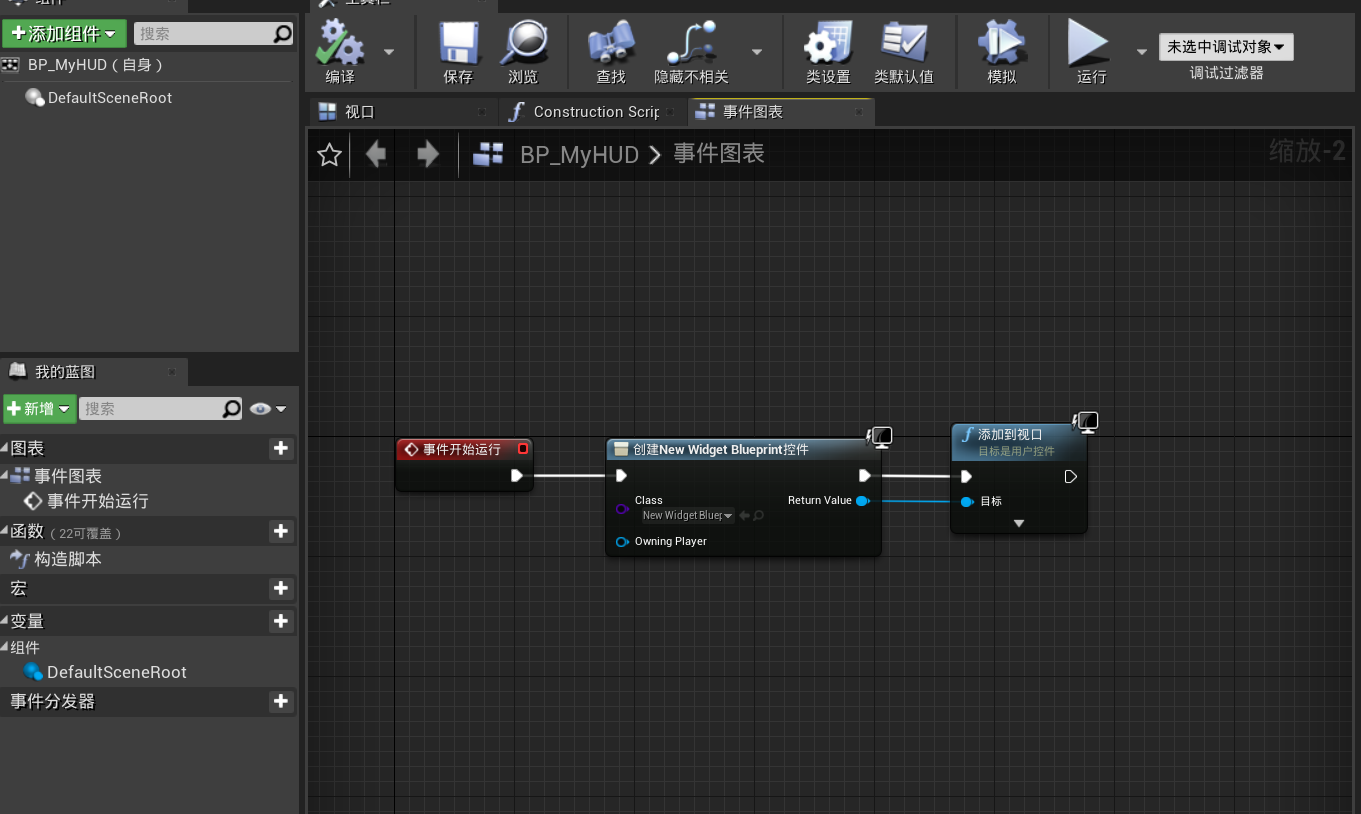
Task: Click the 新增 button in 我的蓝图
Action: [39, 408]
